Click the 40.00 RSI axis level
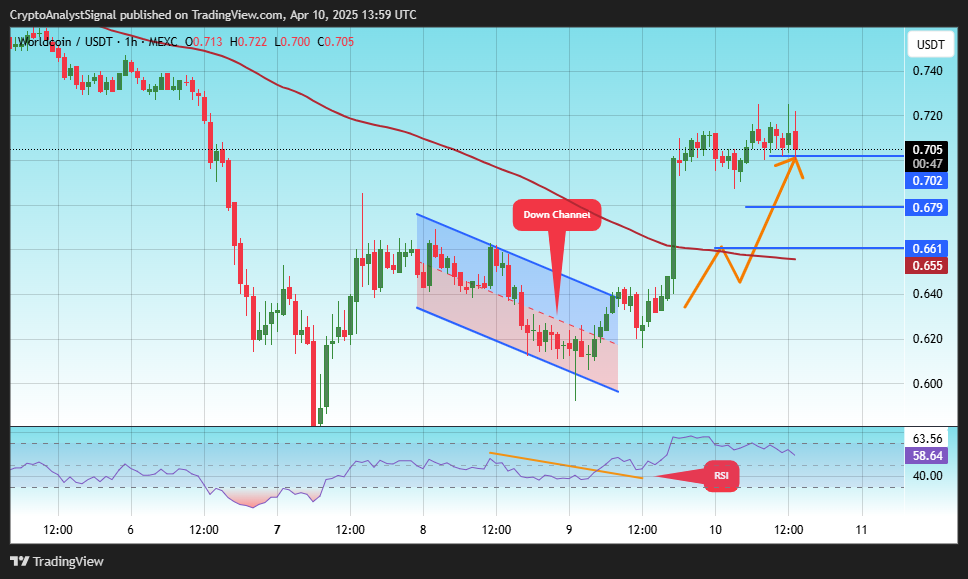 click(927, 476)
